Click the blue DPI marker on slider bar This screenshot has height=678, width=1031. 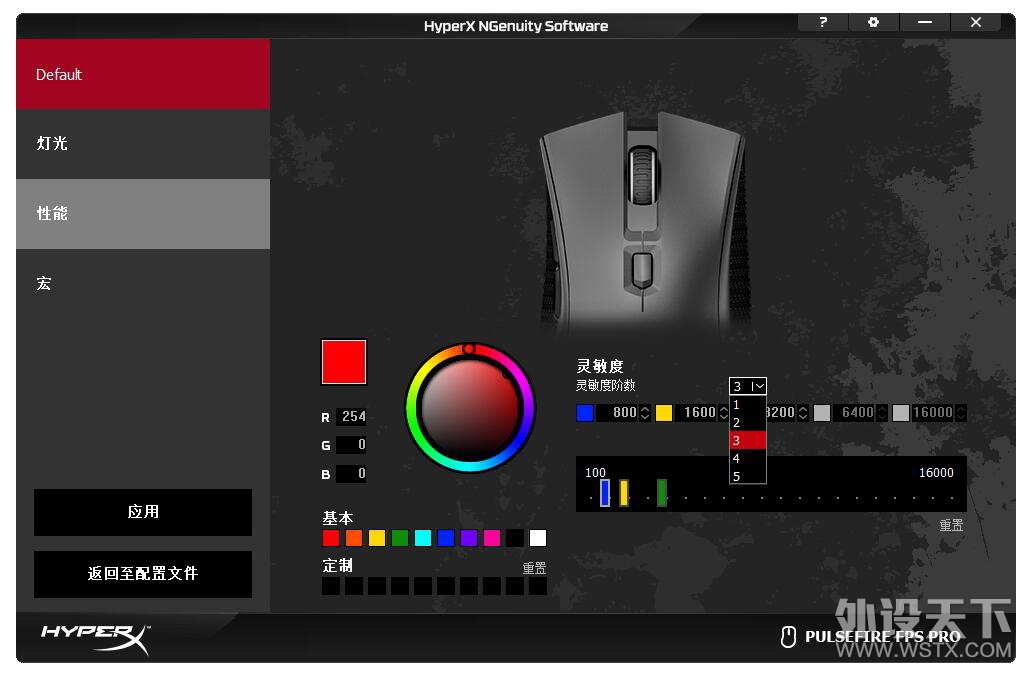605,493
